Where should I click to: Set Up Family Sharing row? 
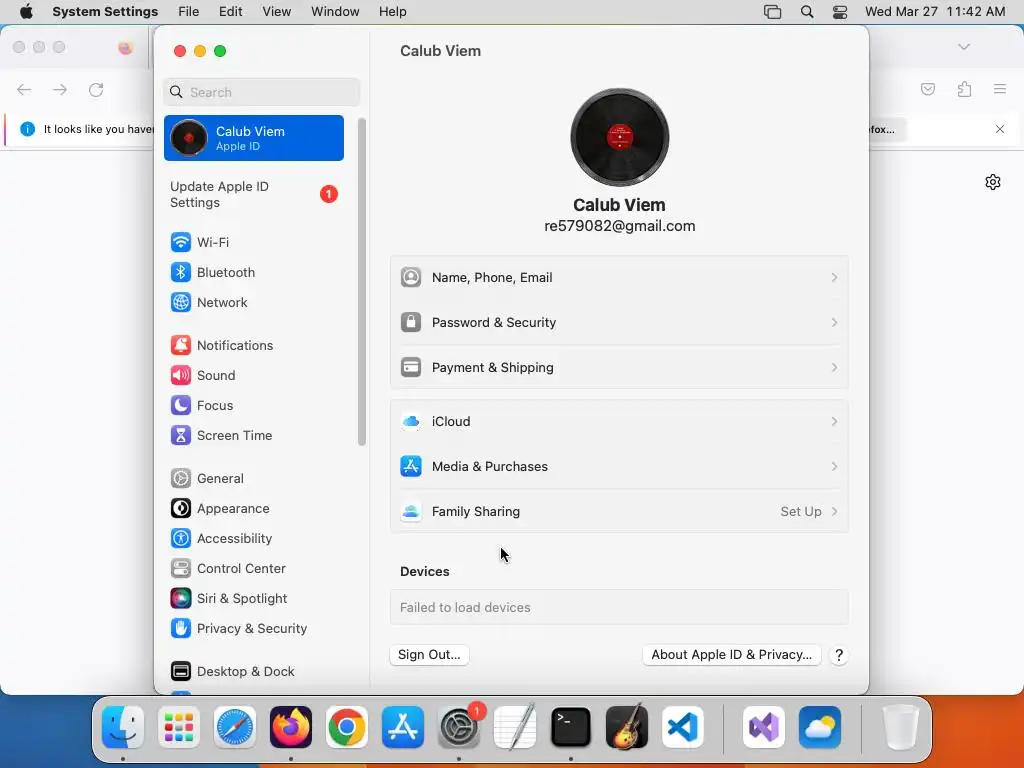pos(619,512)
